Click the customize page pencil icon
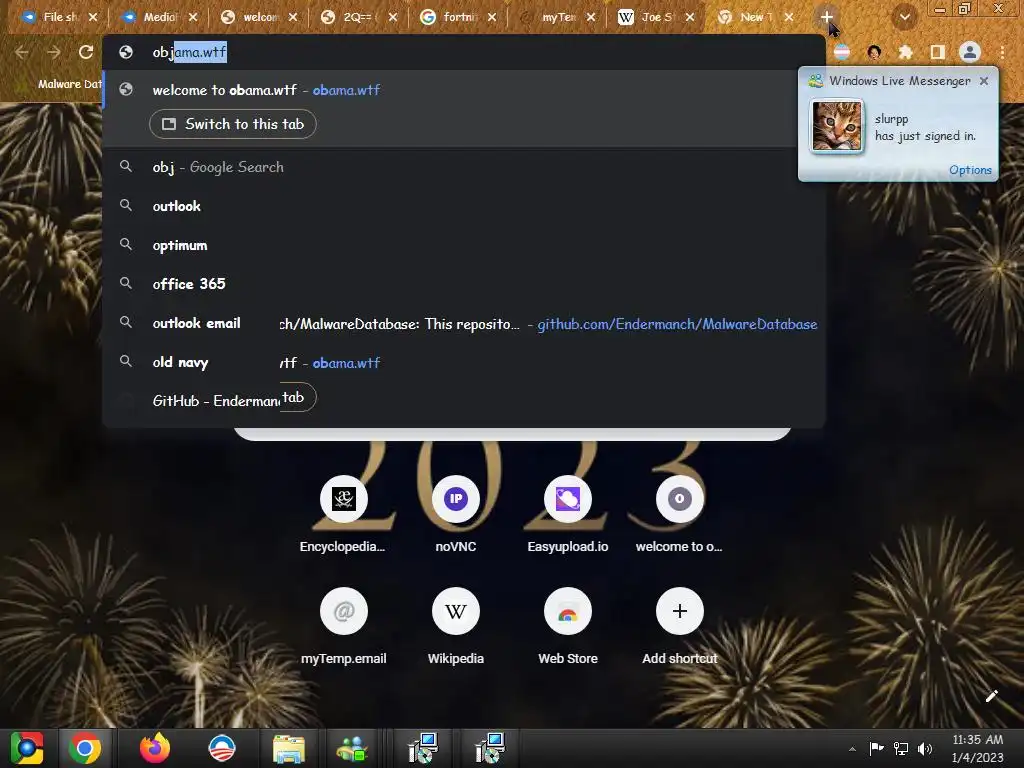This screenshot has width=1024, height=768. 991,696
